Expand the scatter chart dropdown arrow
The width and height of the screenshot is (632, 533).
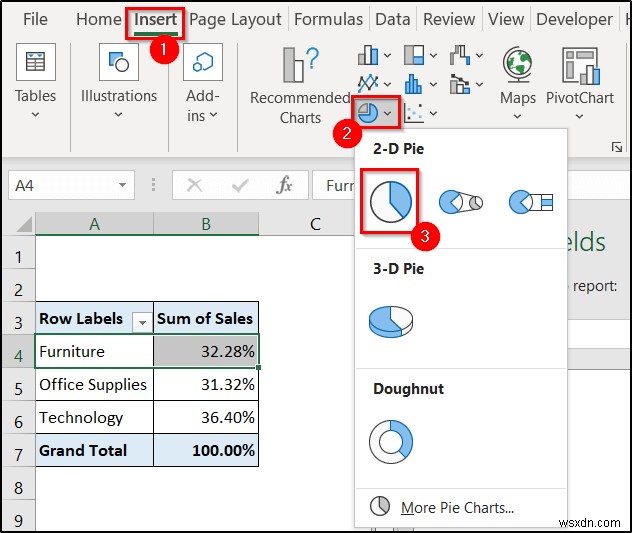click(433, 114)
